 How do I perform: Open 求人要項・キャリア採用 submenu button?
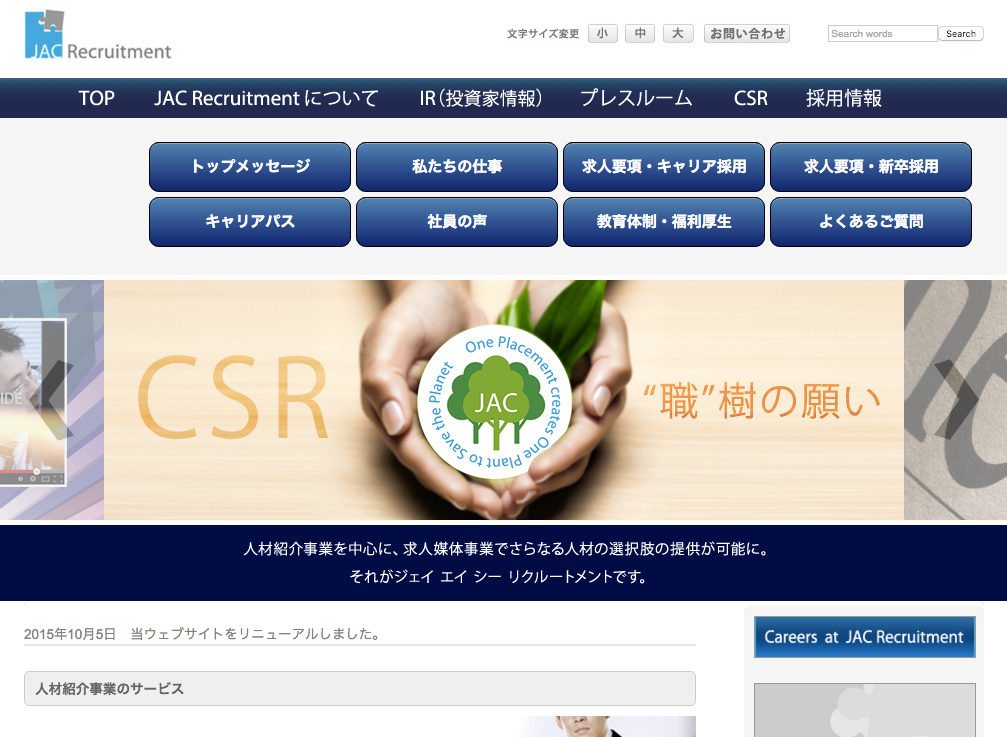(x=664, y=167)
